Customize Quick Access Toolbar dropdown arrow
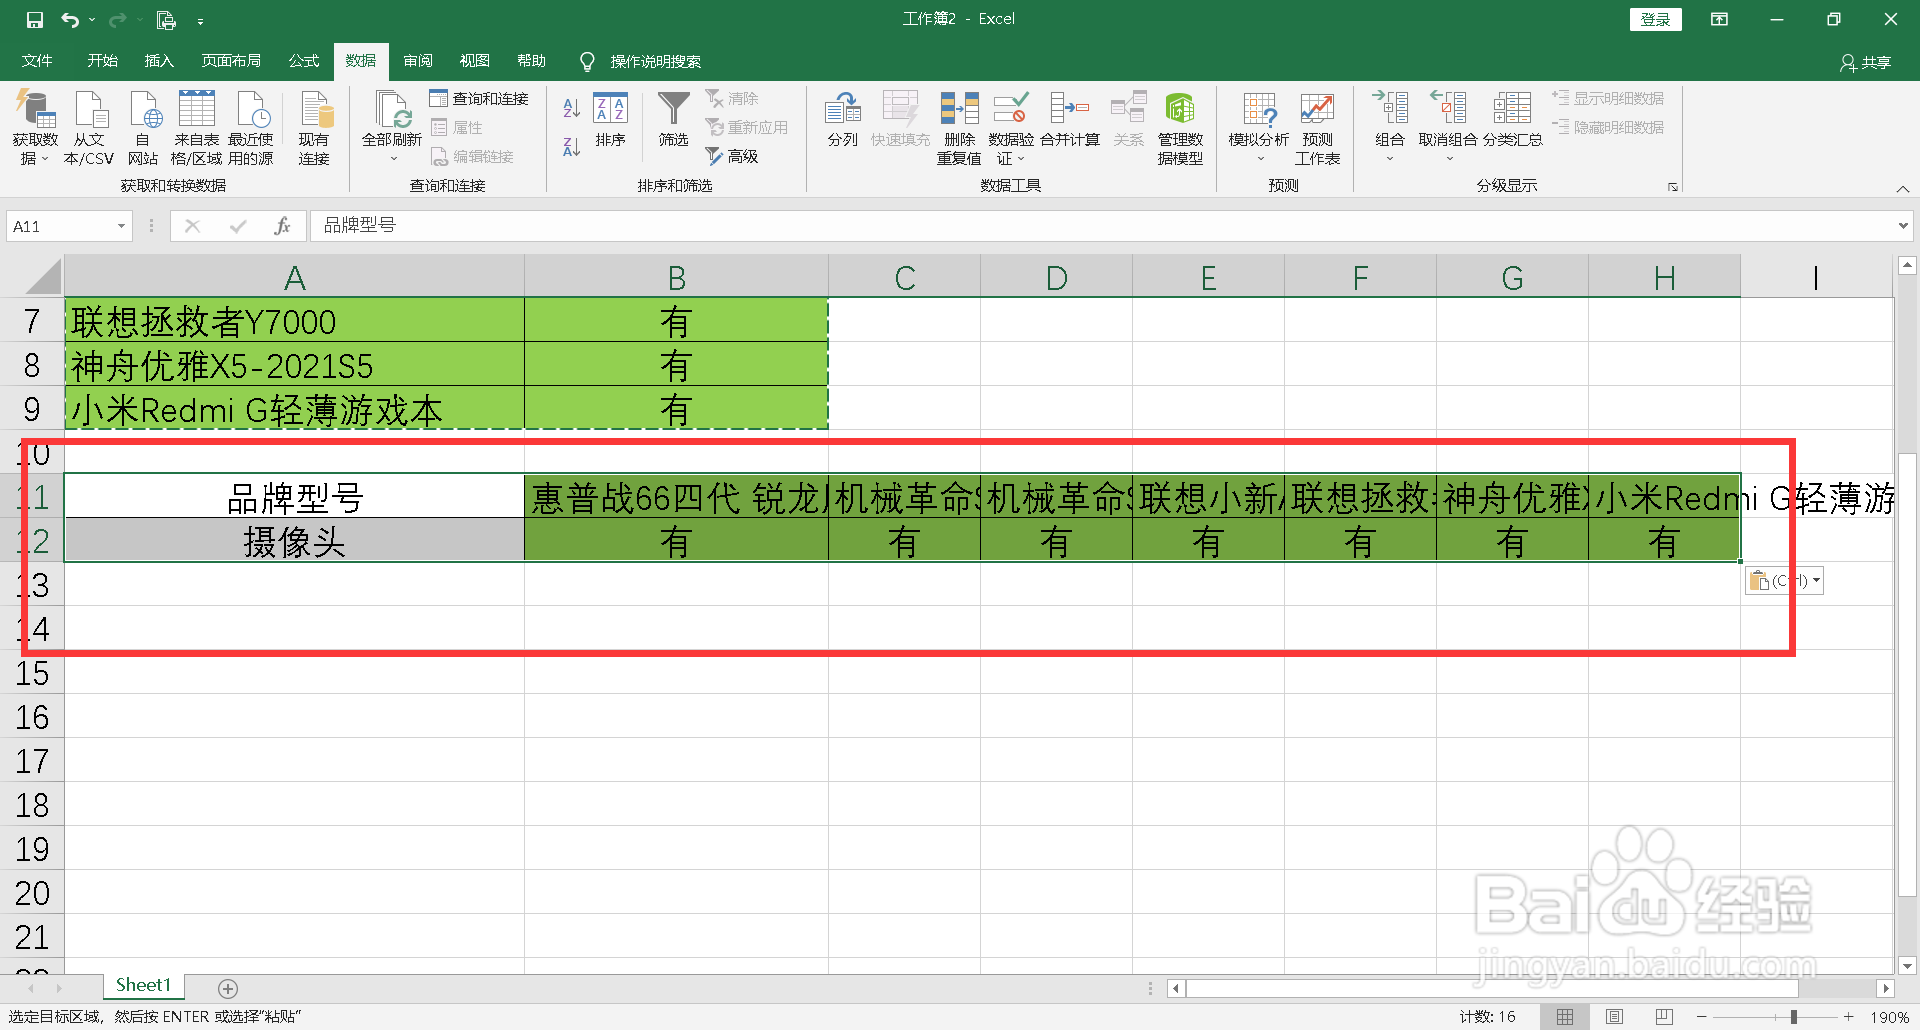 coord(200,21)
